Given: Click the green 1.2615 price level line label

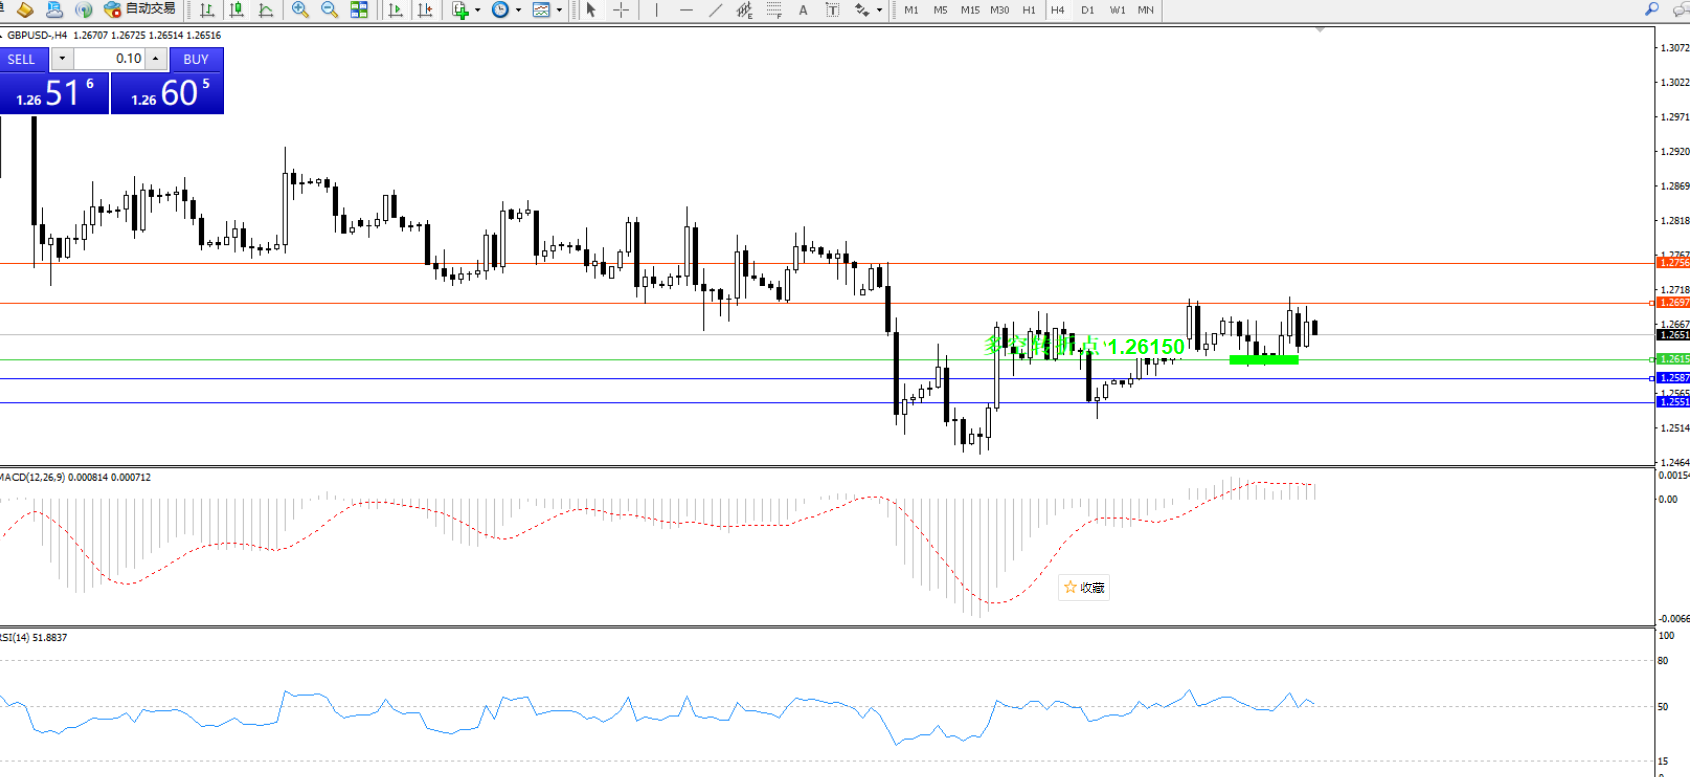Looking at the screenshot, I should pyautogui.click(x=1673, y=359).
